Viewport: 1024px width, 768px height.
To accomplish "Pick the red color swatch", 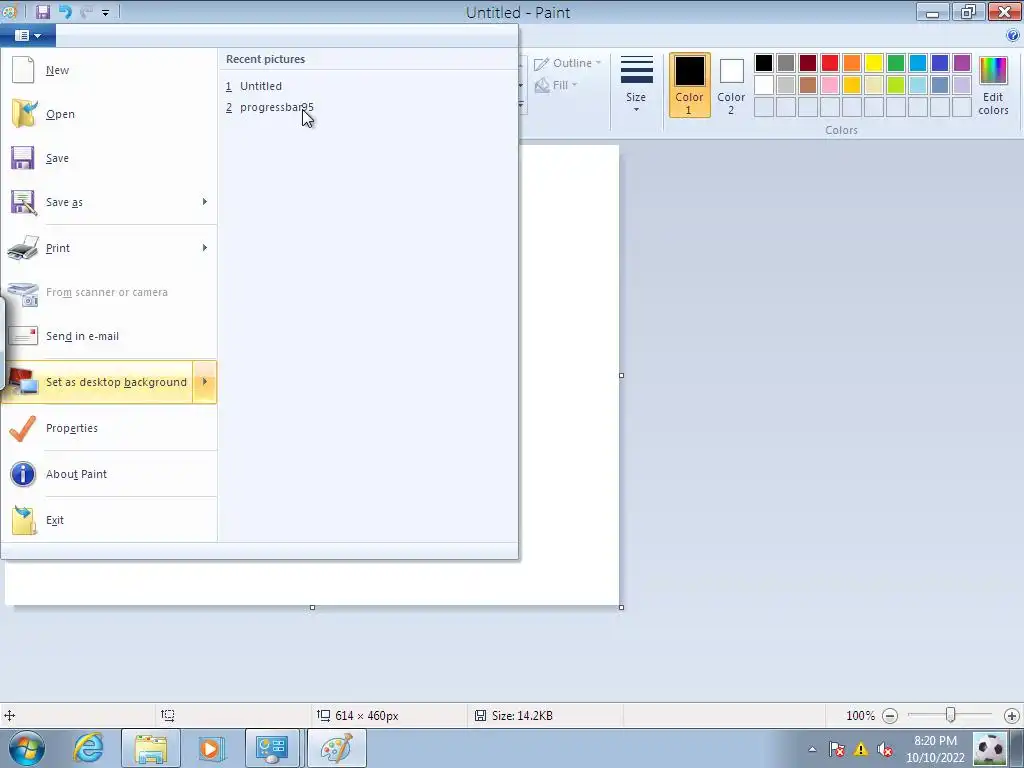I will tap(829, 63).
